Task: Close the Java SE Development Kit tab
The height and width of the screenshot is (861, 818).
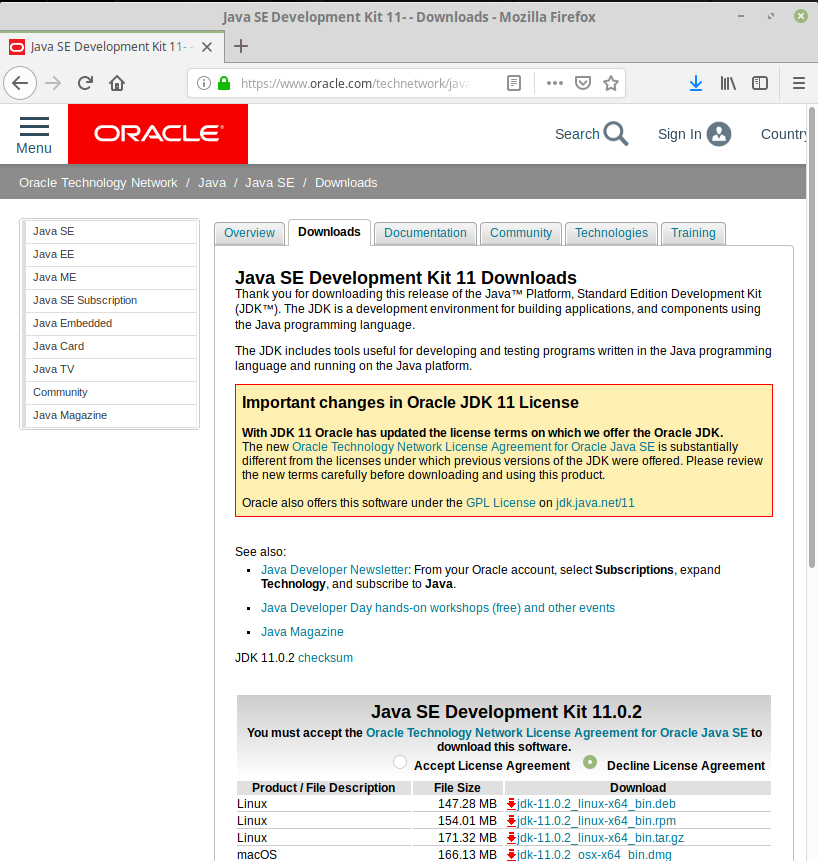Action: click(x=207, y=47)
